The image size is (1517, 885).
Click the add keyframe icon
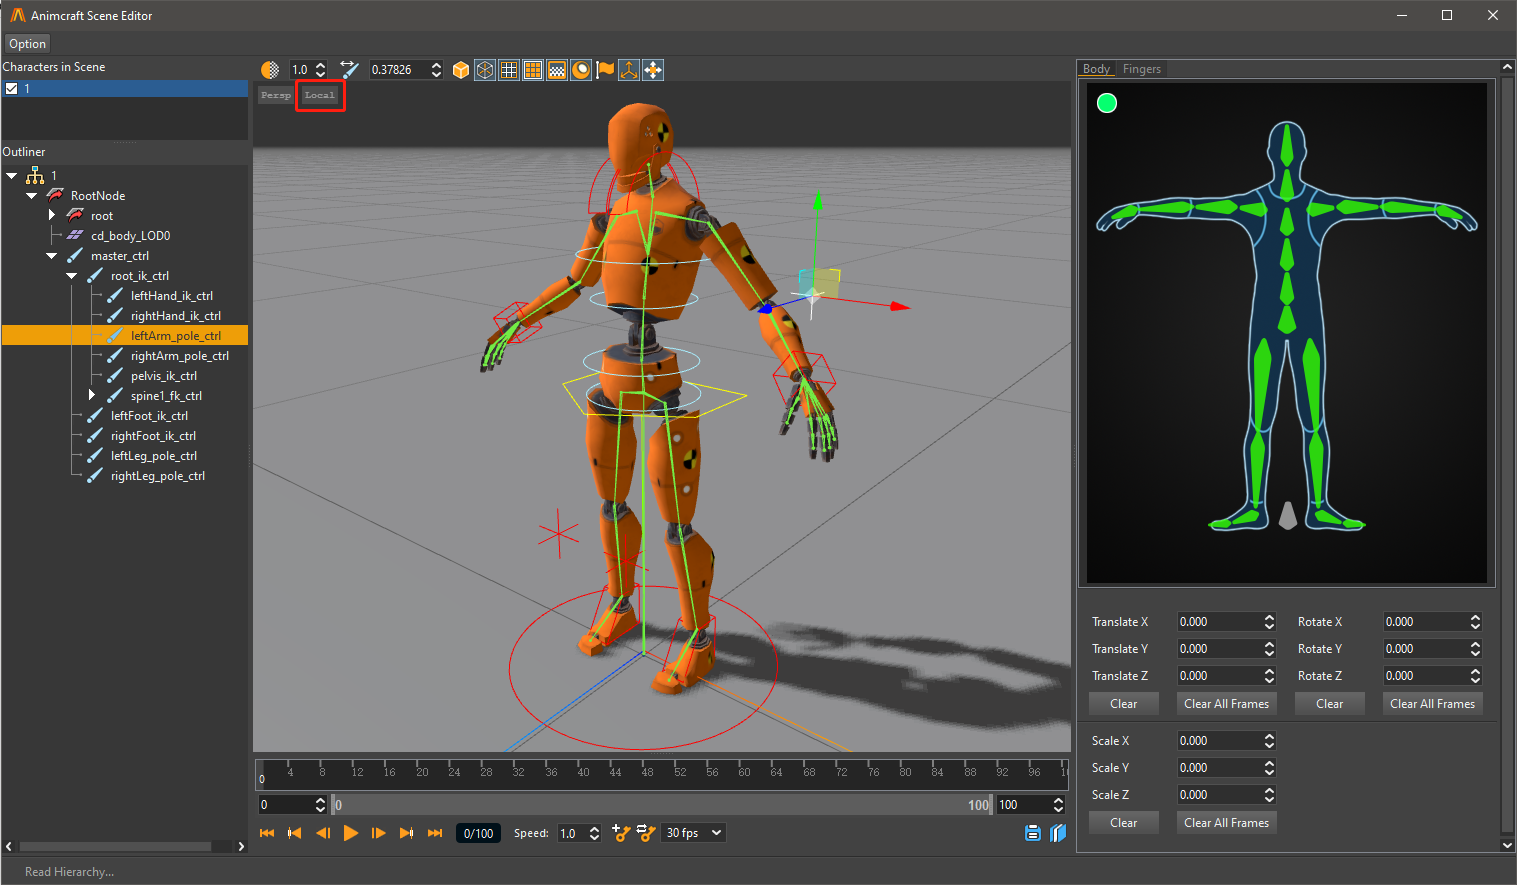point(621,833)
